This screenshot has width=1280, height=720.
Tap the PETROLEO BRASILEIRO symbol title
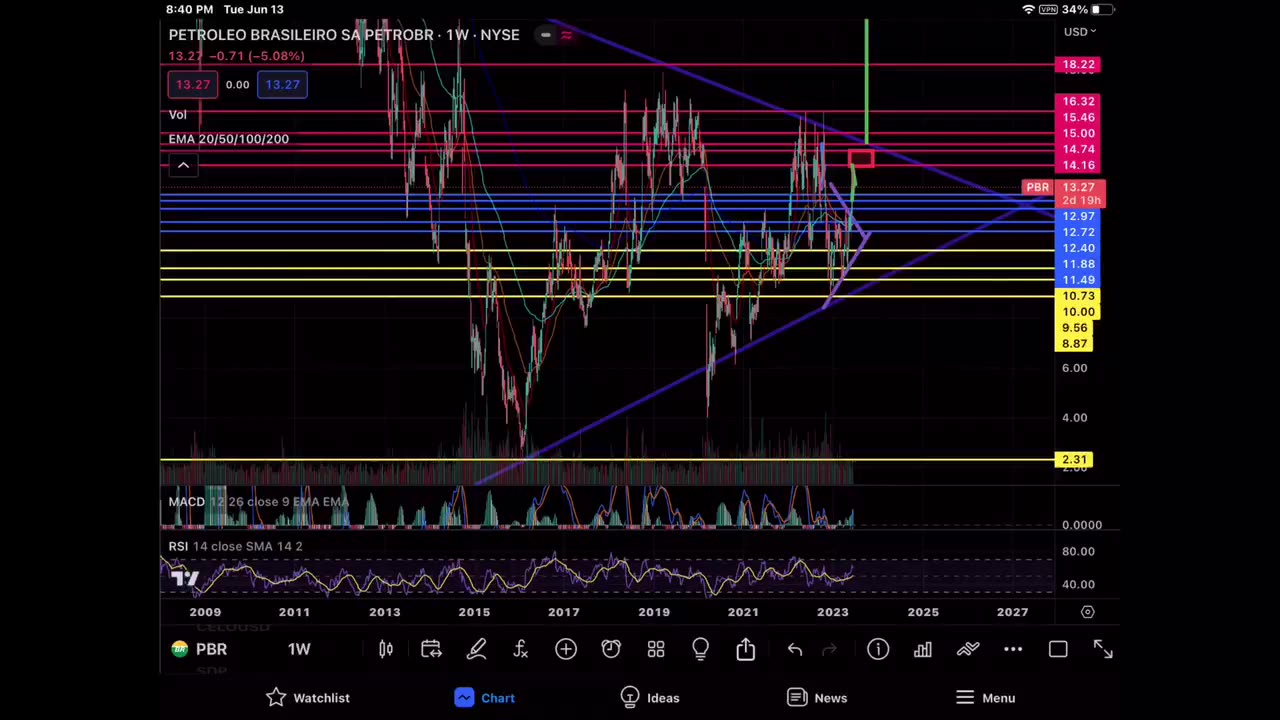pyautogui.click(x=344, y=35)
